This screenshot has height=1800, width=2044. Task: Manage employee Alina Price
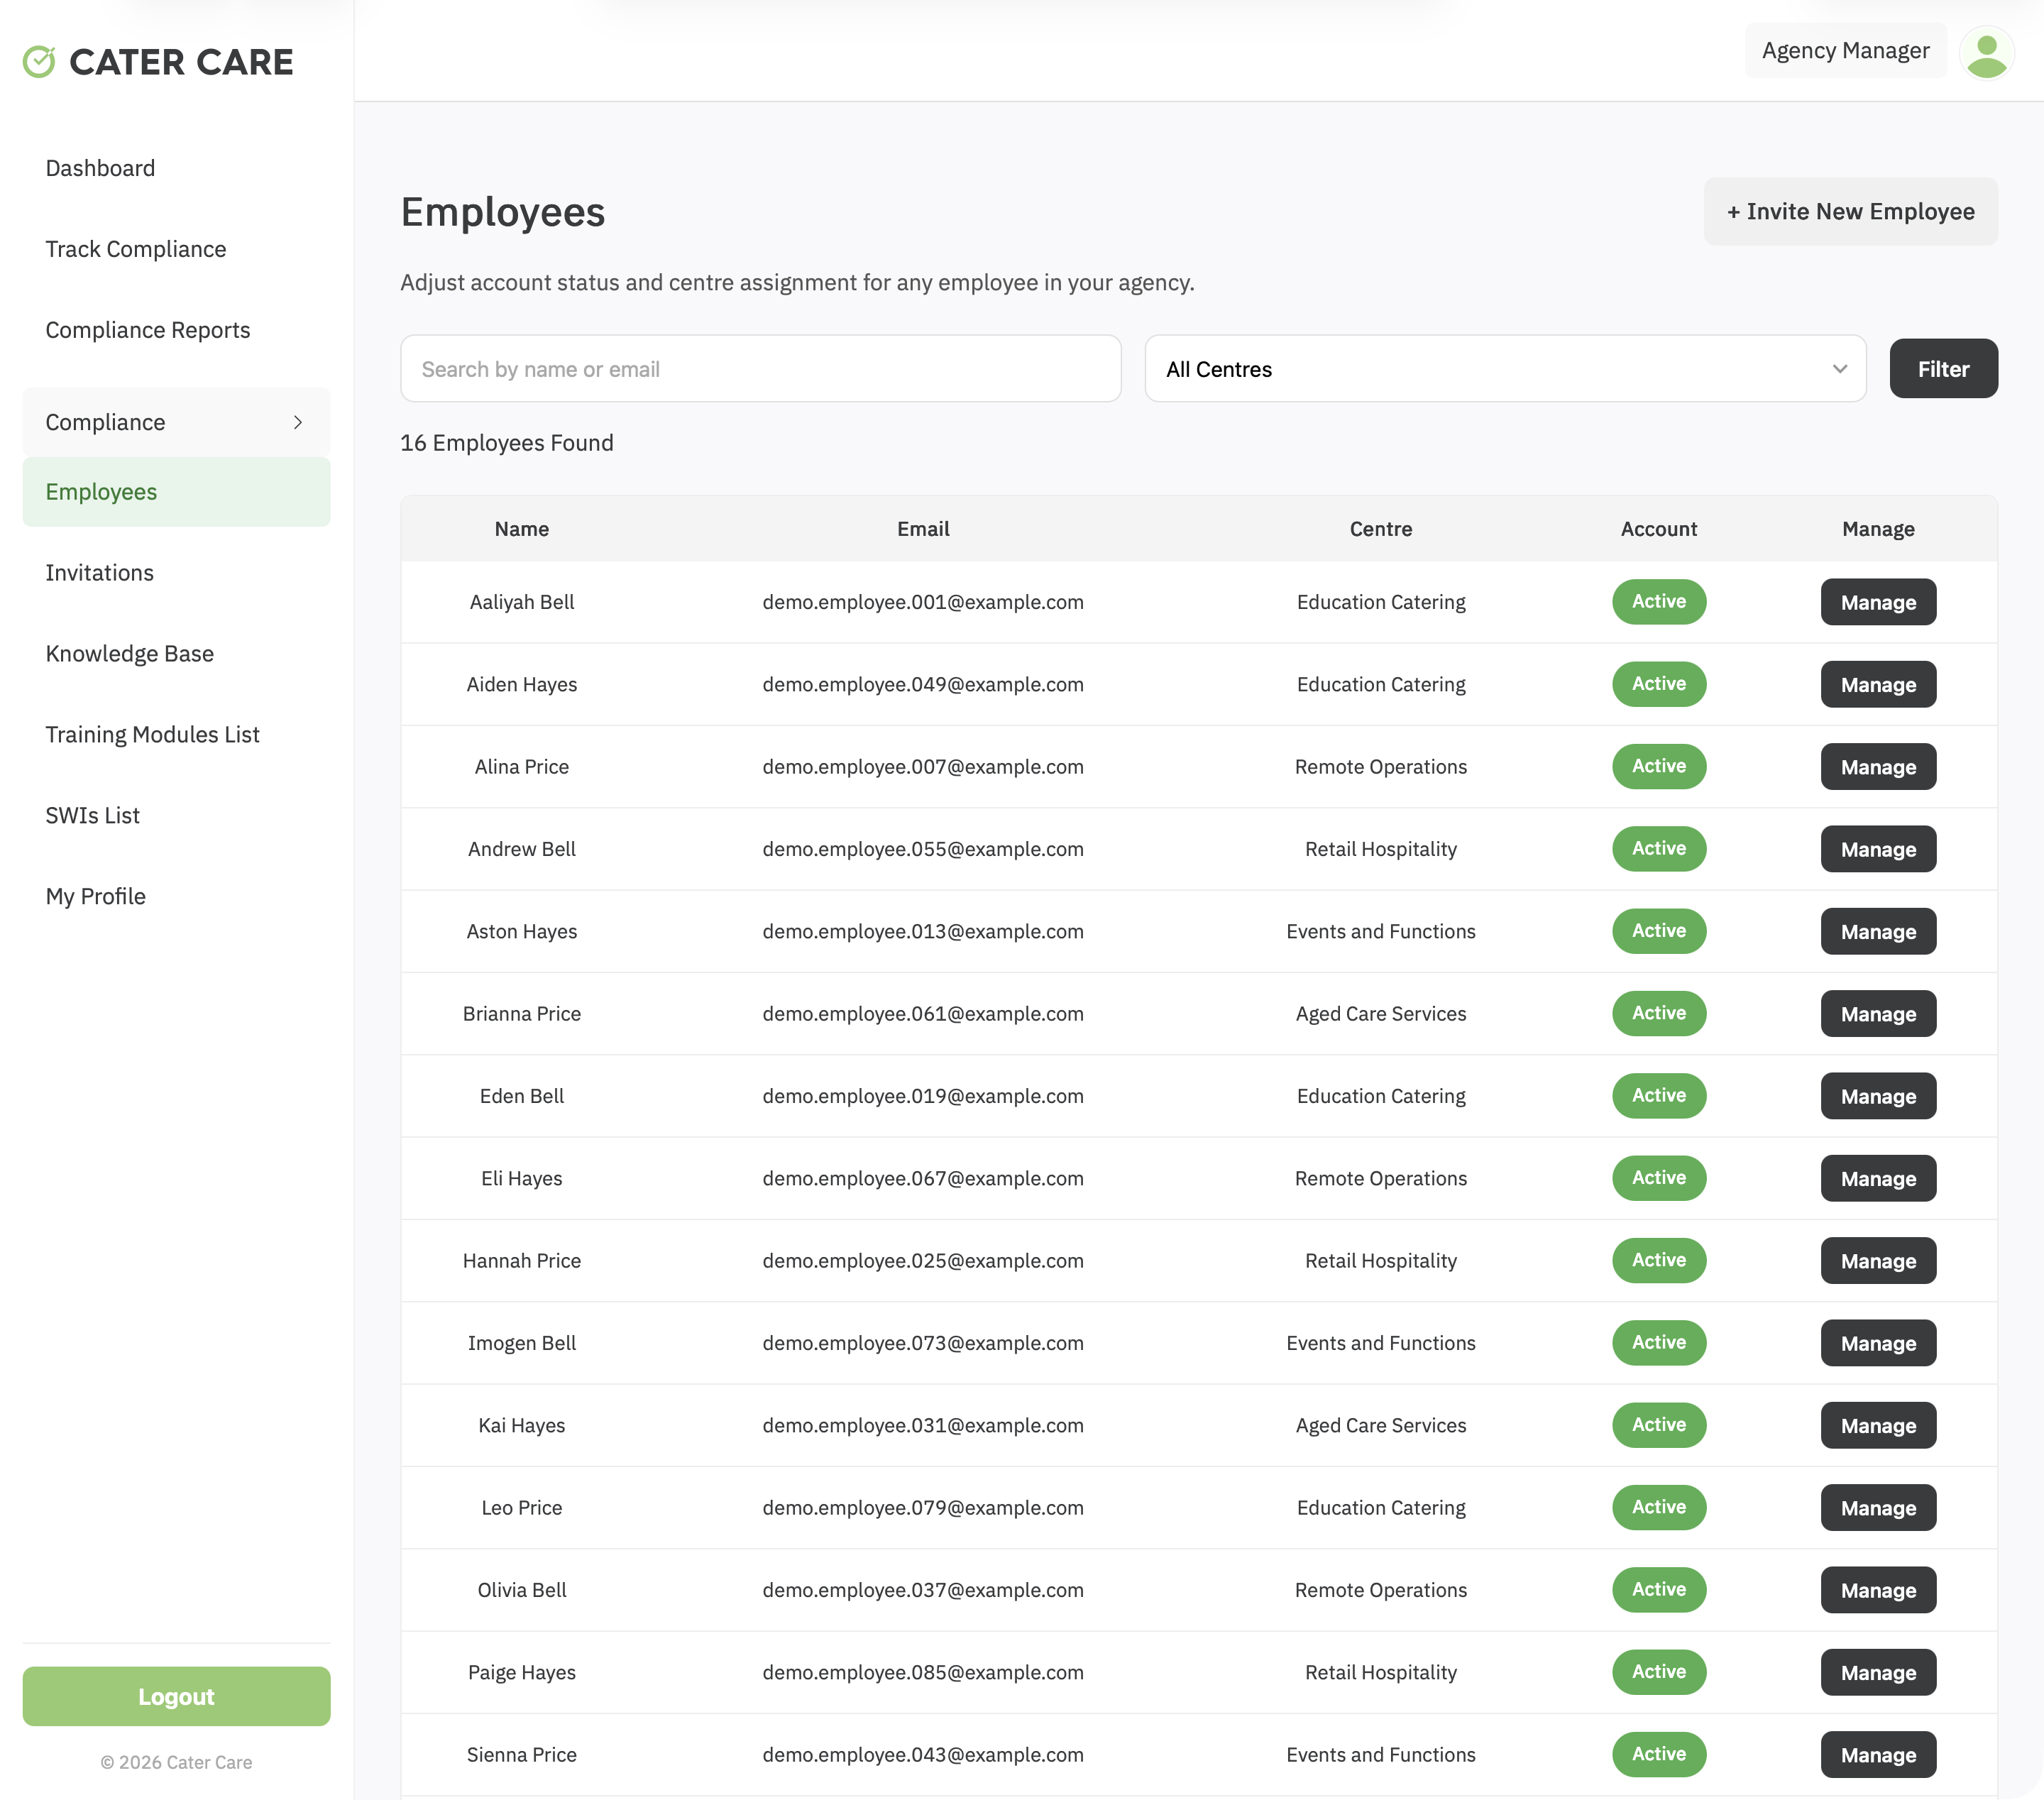point(1878,767)
